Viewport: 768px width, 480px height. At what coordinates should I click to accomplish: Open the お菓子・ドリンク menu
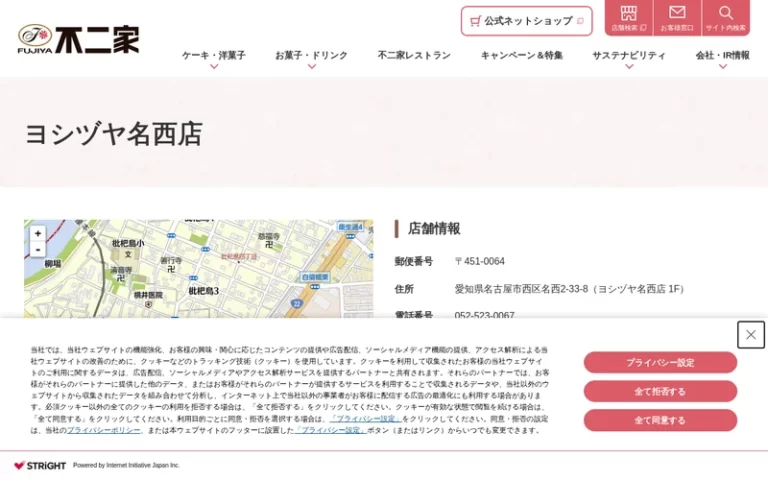click(x=312, y=55)
